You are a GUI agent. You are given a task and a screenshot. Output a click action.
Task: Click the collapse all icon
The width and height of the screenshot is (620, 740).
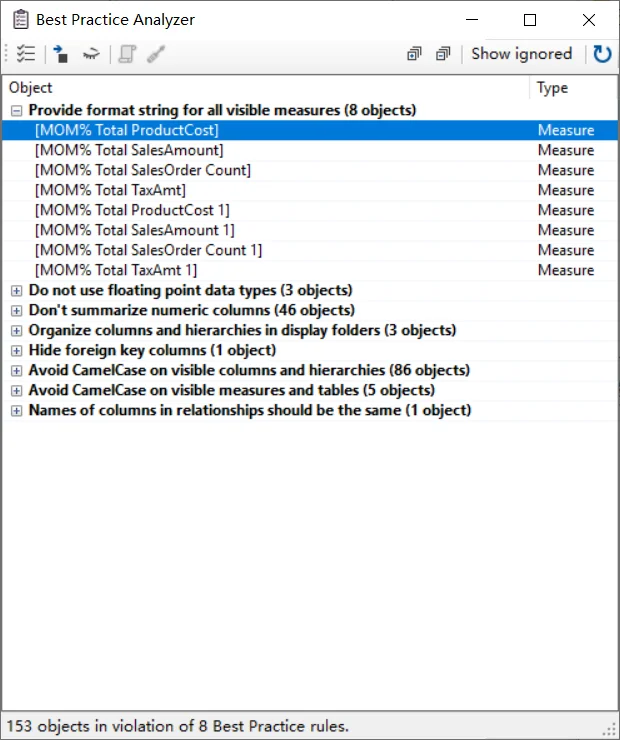[x=443, y=54]
